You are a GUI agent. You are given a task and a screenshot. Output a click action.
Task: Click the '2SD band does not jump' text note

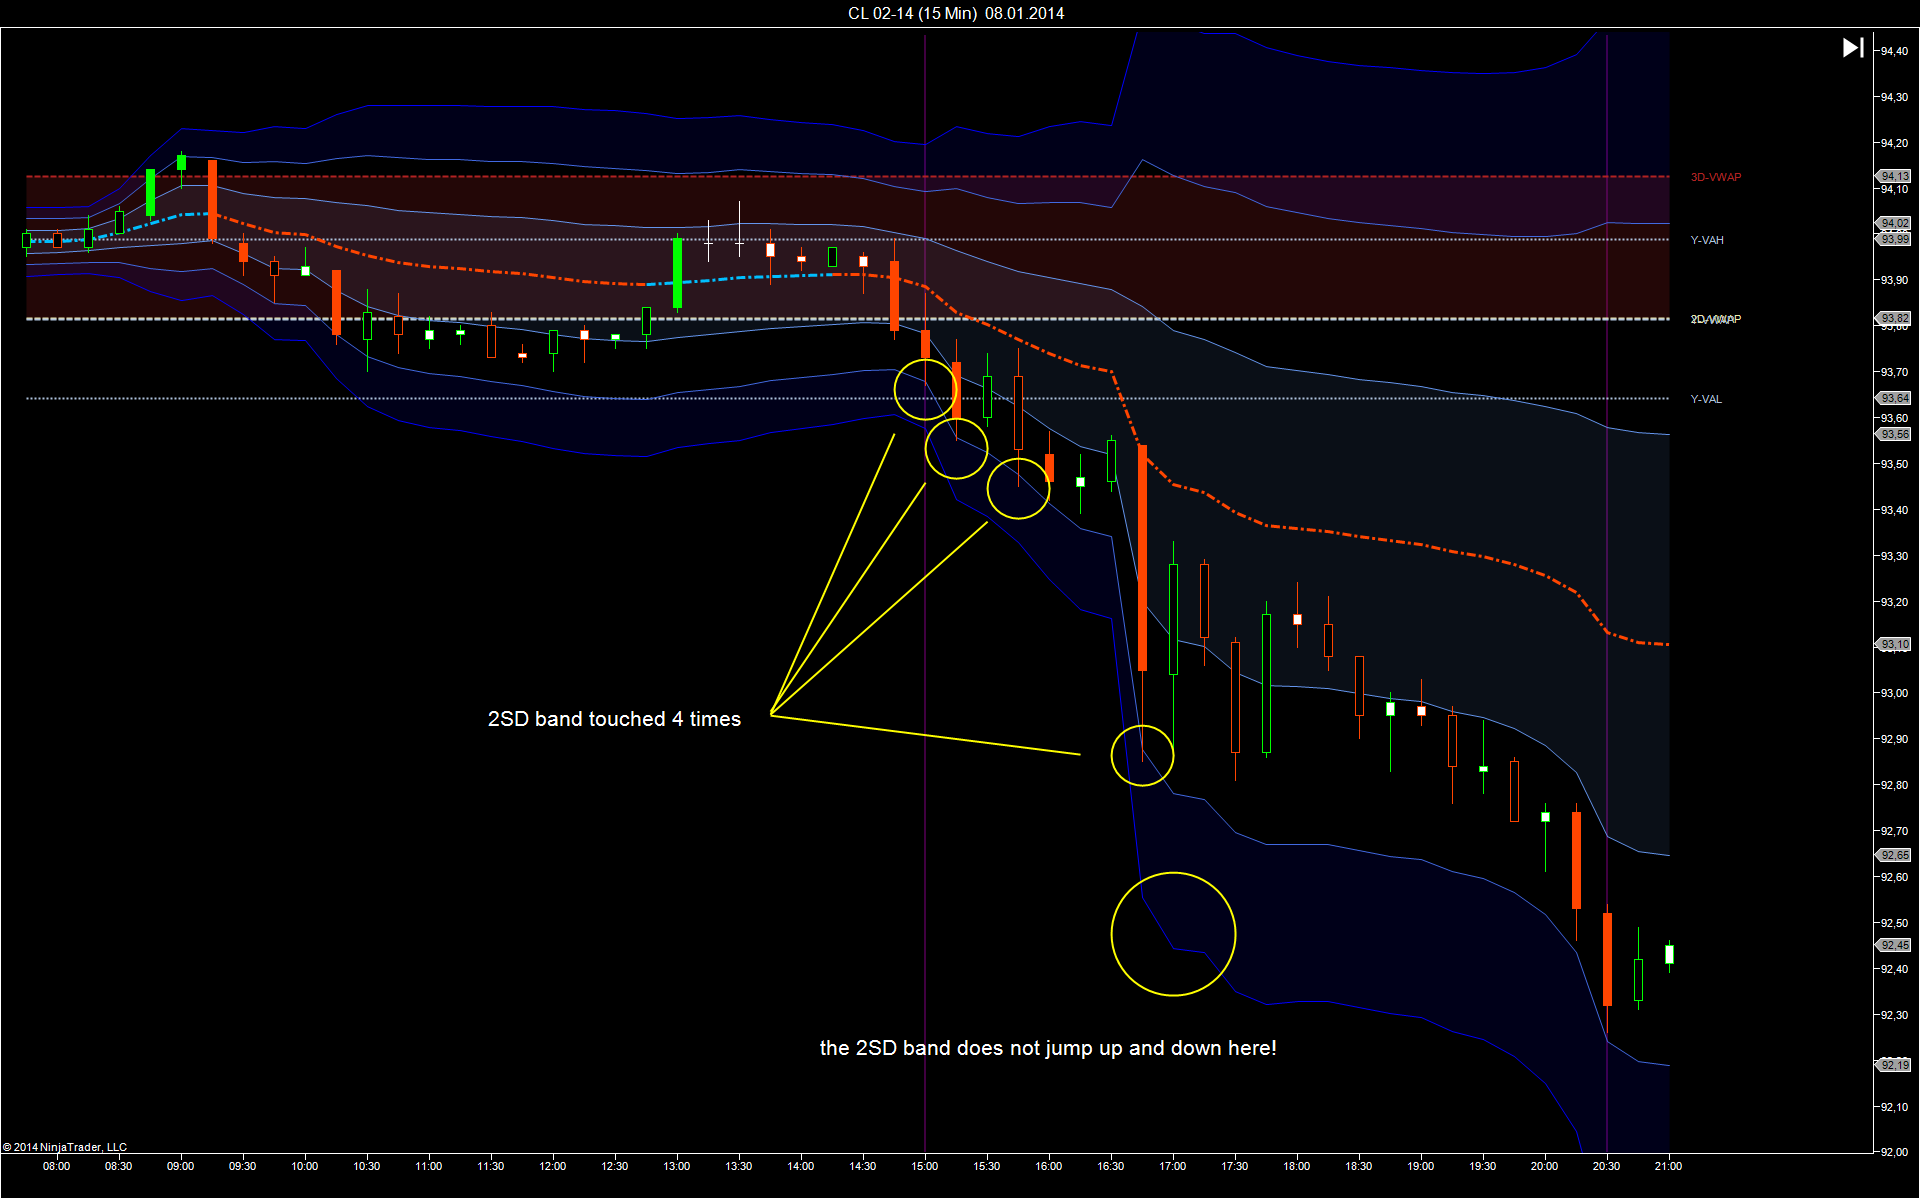tap(1048, 1048)
